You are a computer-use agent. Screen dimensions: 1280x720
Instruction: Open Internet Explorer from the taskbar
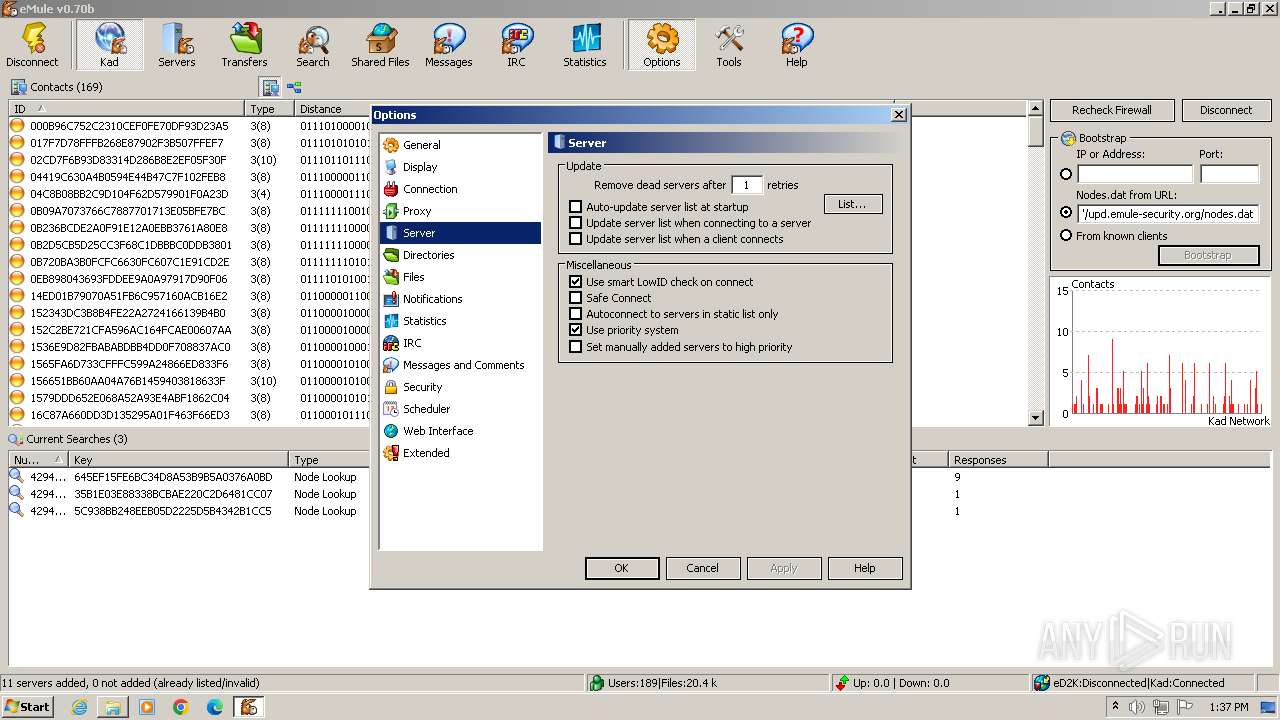tap(79, 707)
